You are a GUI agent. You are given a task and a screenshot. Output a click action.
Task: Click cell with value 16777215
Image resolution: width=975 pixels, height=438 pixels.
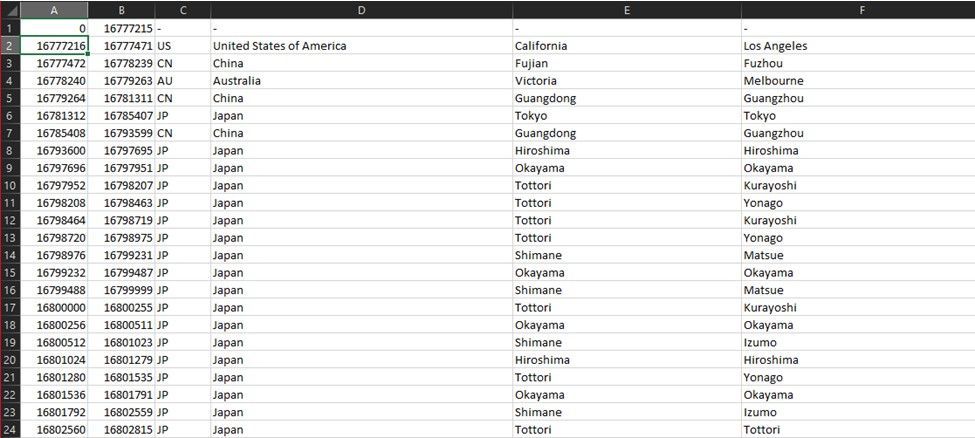tap(121, 28)
